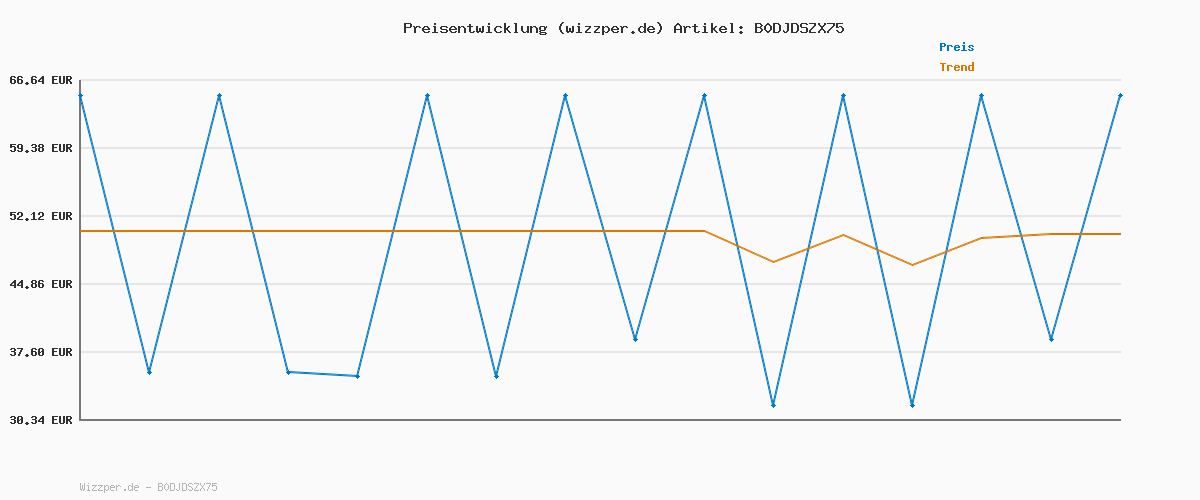Click the second price data point, first low
The image size is (1200, 500).
tap(149, 372)
